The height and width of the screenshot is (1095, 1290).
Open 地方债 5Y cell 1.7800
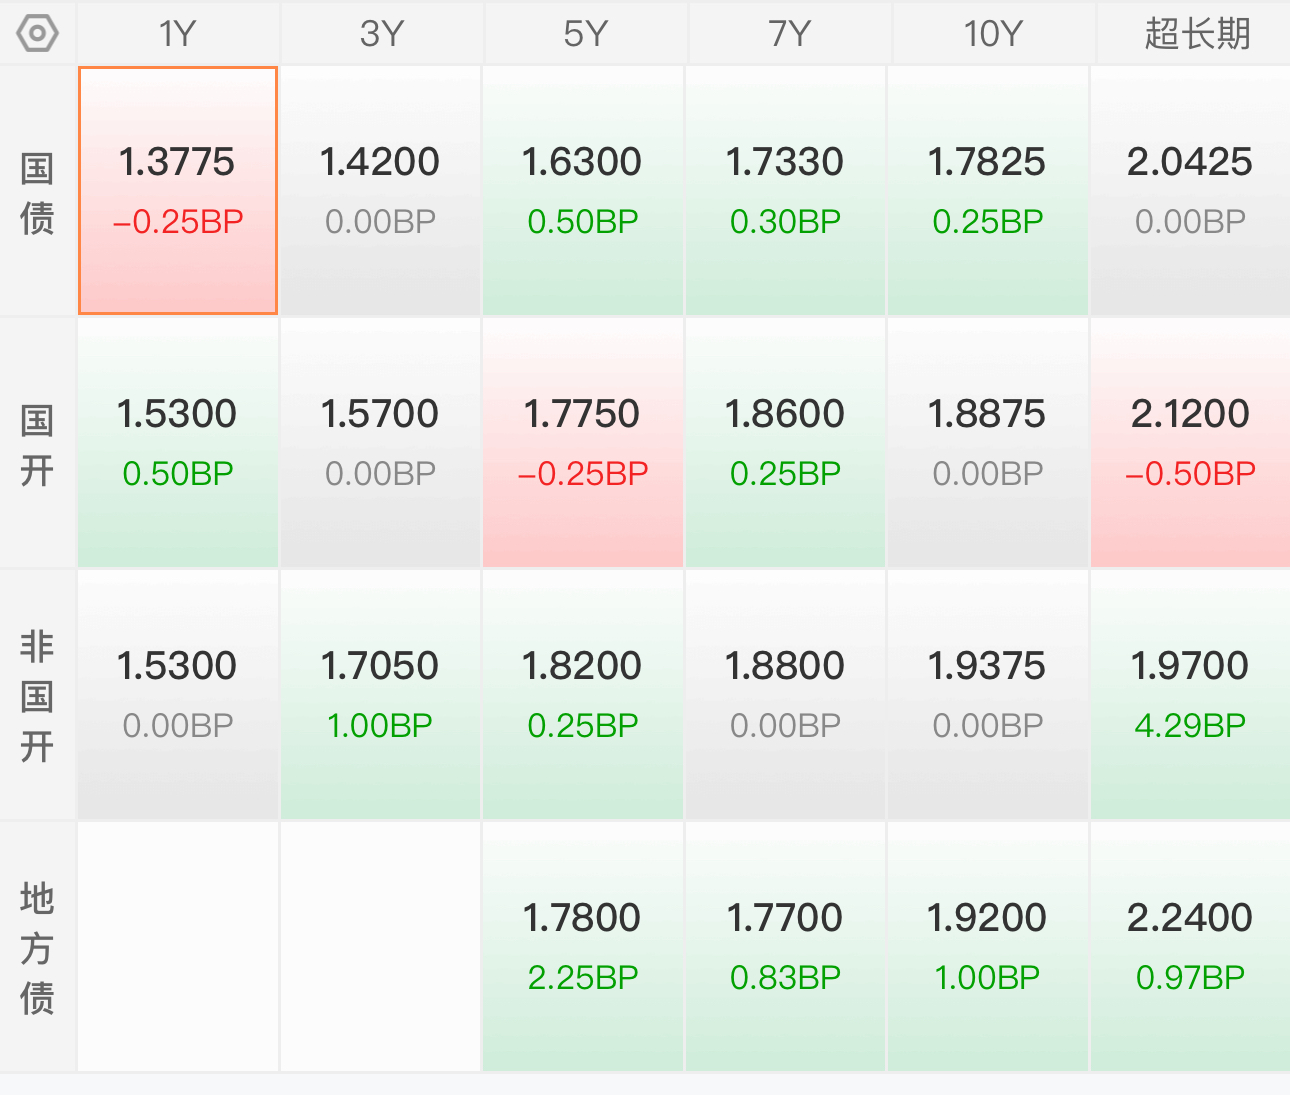(583, 947)
